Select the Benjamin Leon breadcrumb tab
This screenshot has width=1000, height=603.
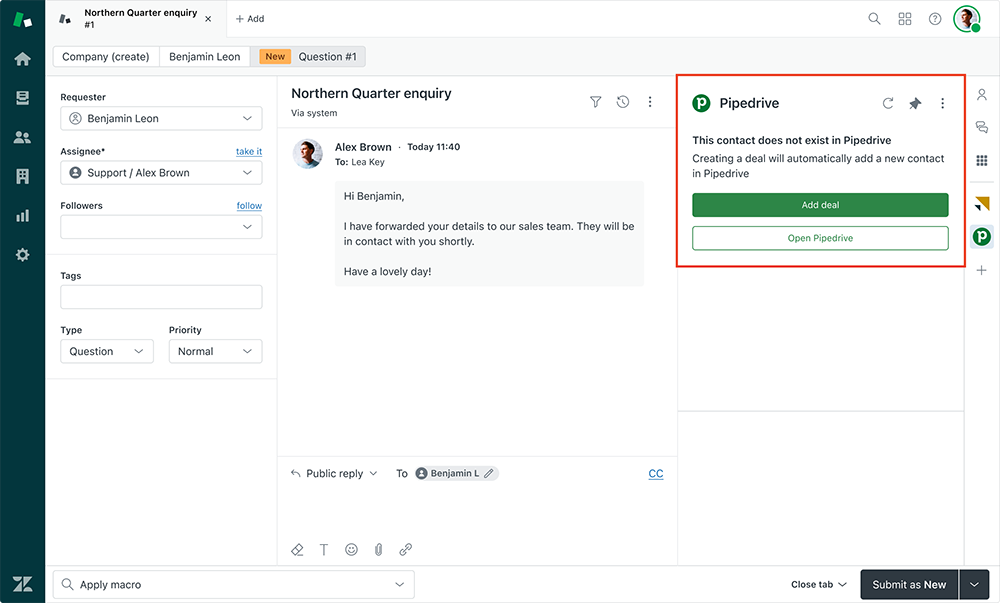(205, 57)
